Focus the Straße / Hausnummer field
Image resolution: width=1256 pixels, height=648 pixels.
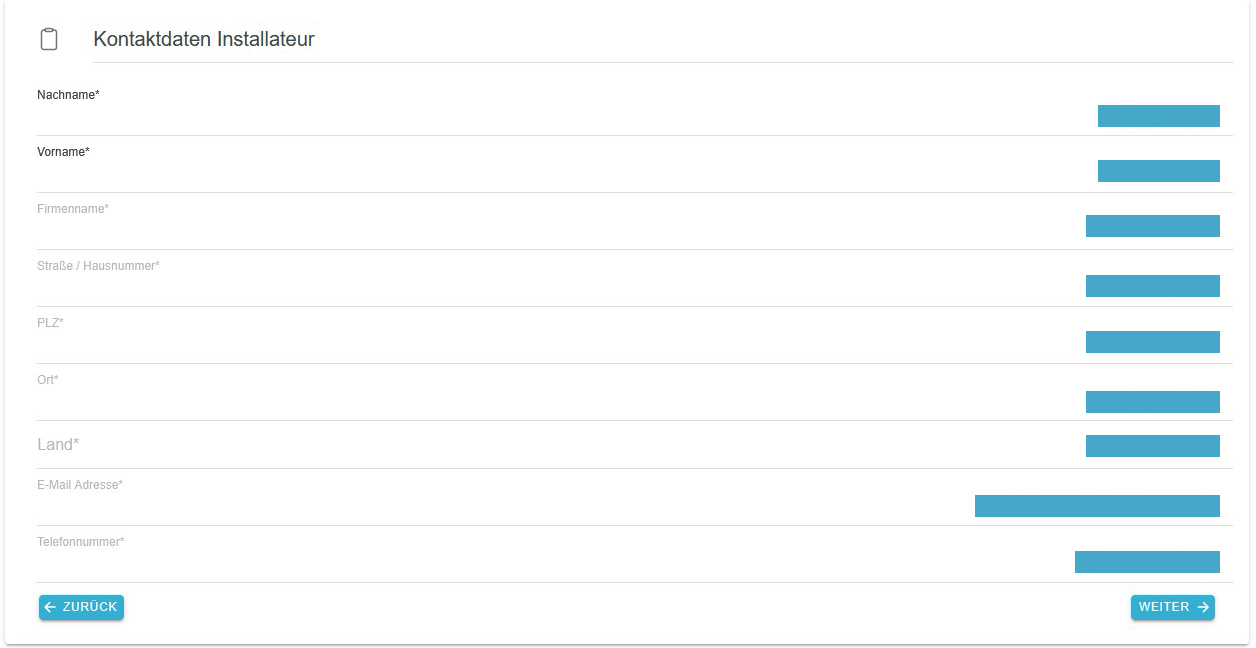(x=500, y=287)
